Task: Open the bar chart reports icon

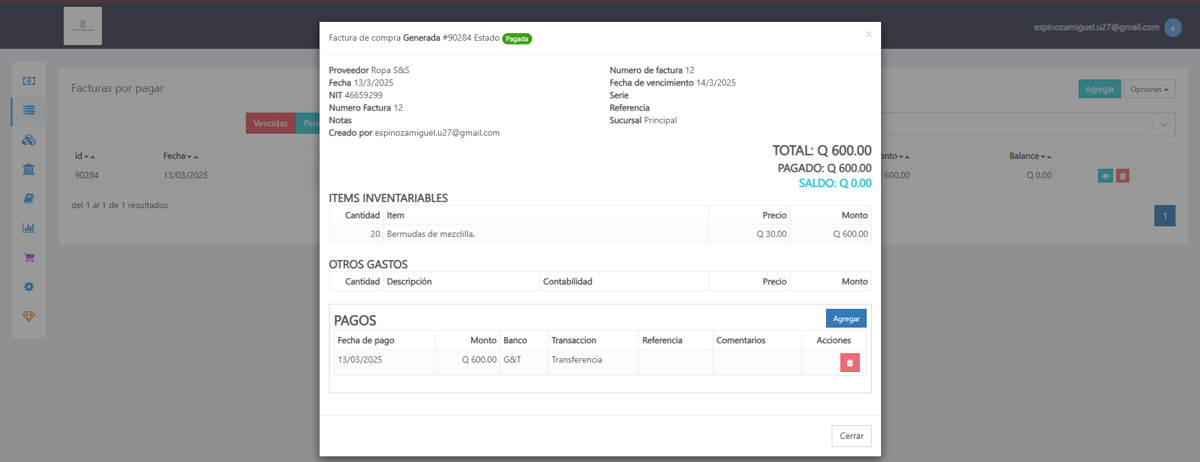Action: point(29,228)
